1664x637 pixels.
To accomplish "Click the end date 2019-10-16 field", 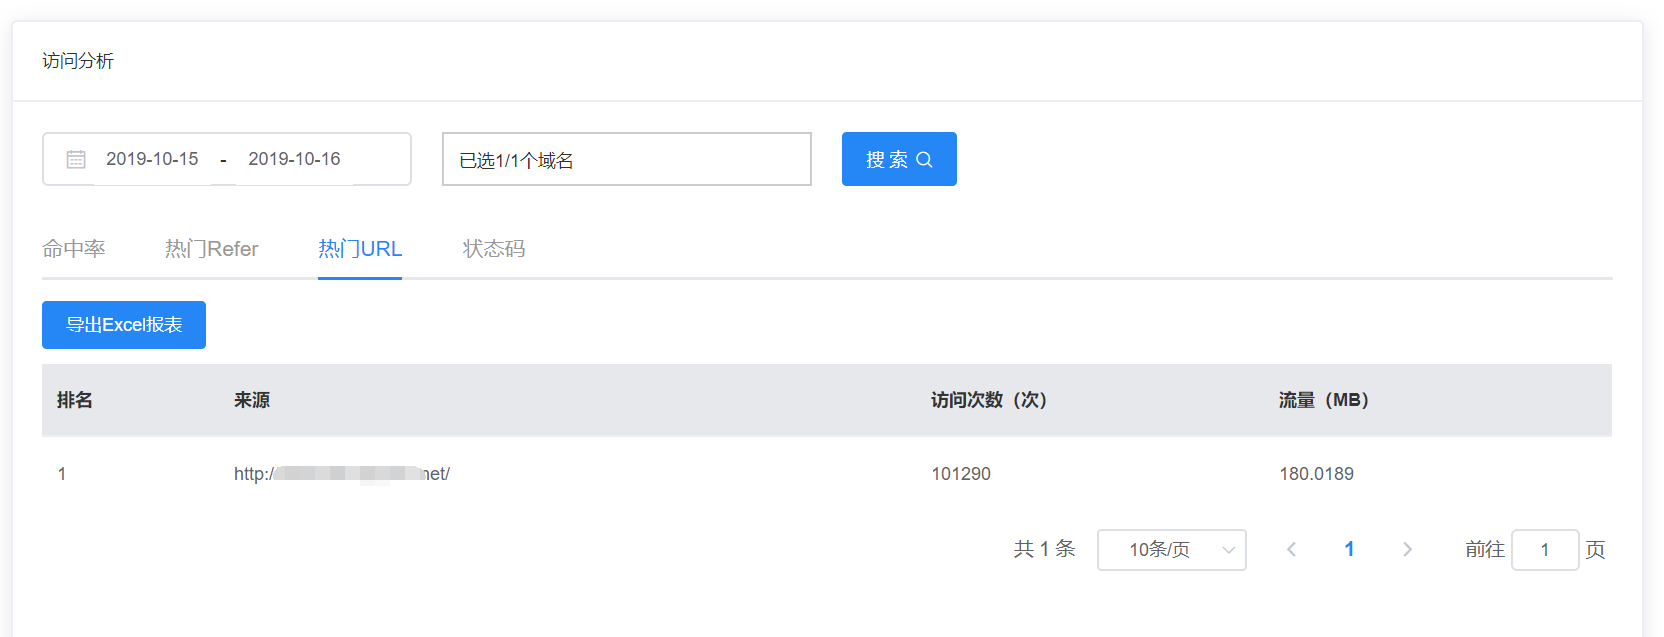I will [x=294, y=159].
